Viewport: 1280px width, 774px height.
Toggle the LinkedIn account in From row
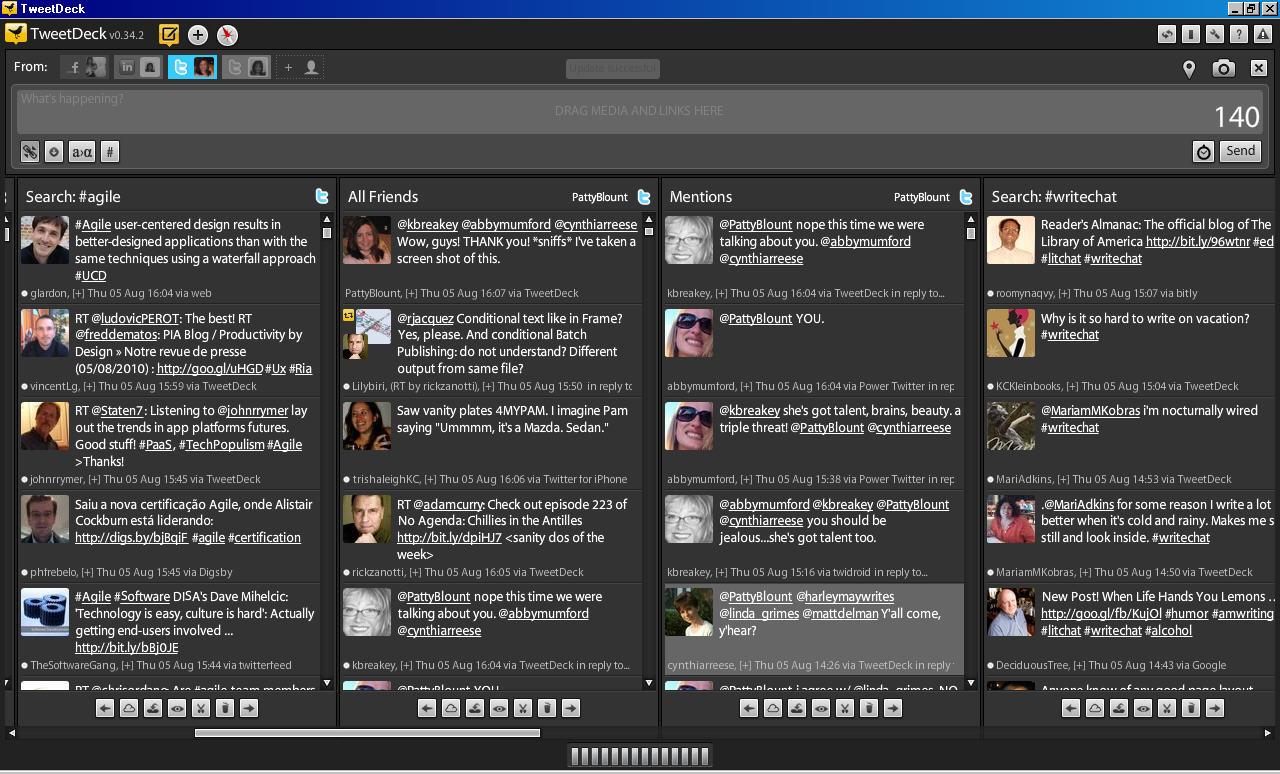click(138, 67)
